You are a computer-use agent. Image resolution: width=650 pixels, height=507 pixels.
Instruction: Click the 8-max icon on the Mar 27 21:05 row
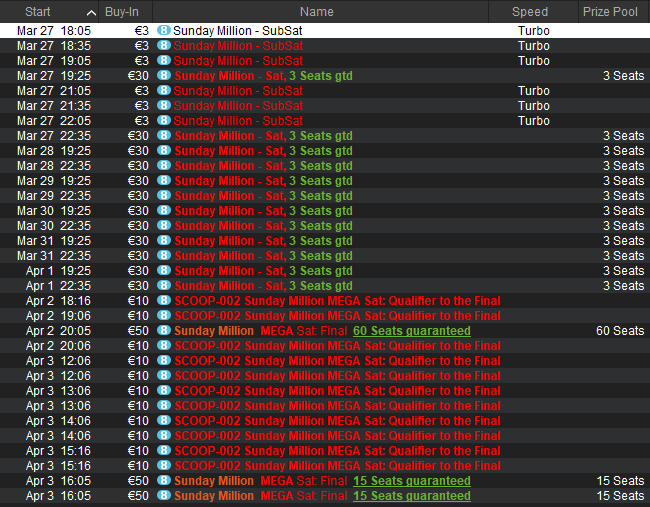164,90
